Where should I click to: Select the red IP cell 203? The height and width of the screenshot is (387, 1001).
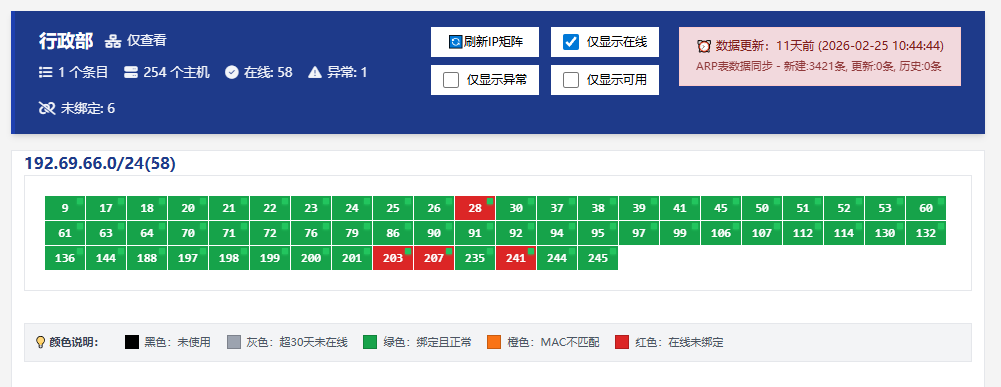point(393,258)
